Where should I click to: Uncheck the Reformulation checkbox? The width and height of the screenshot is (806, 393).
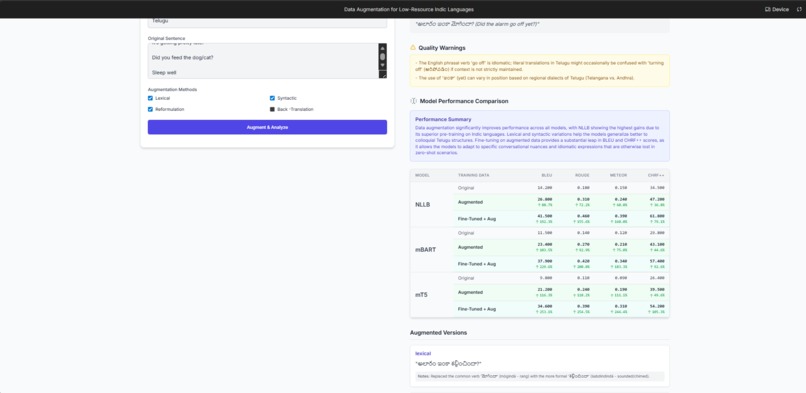pyautogui.click(x=150, y=109)
